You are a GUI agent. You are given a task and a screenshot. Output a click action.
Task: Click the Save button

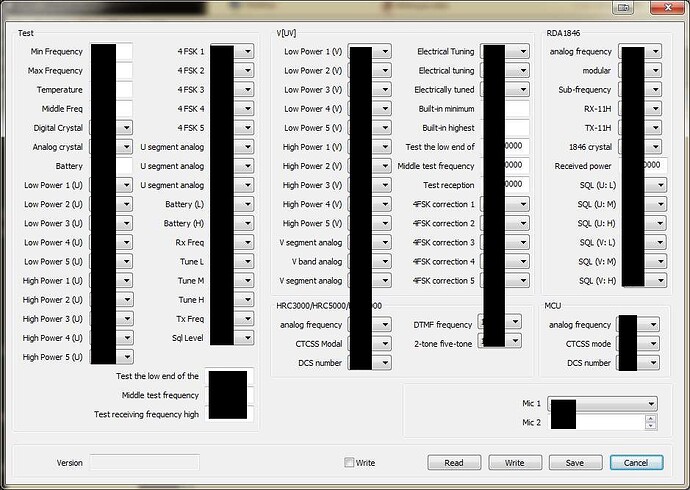[x=574, y=463]
